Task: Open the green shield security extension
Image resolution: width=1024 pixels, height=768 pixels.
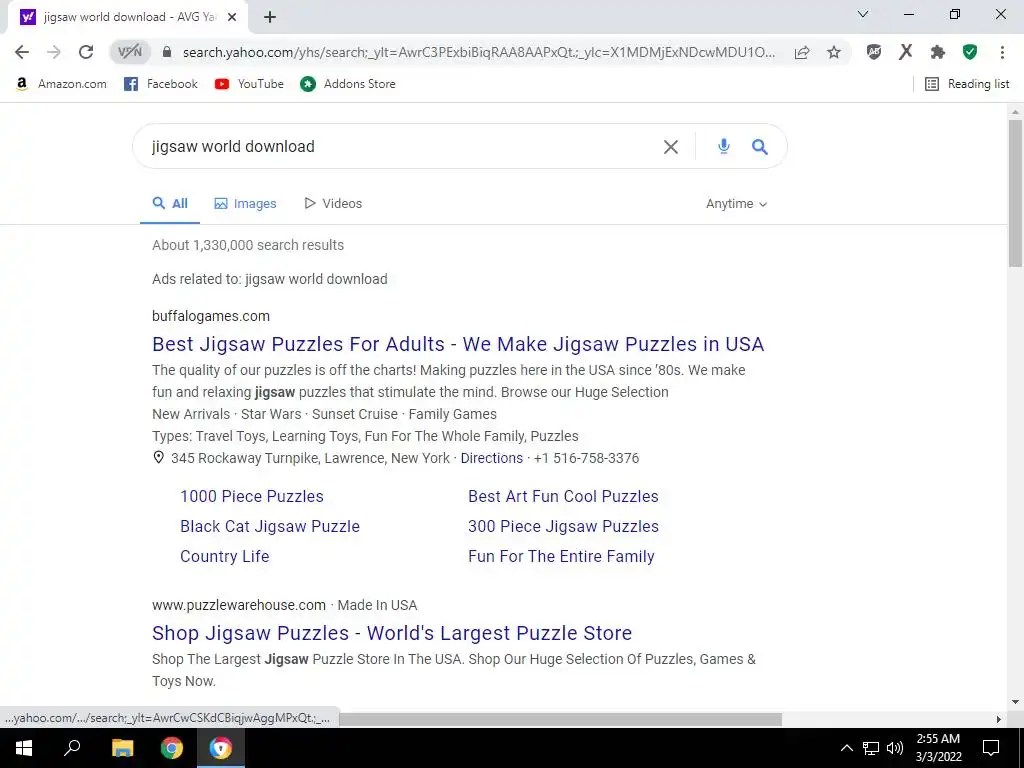Action: pos(970,52)
